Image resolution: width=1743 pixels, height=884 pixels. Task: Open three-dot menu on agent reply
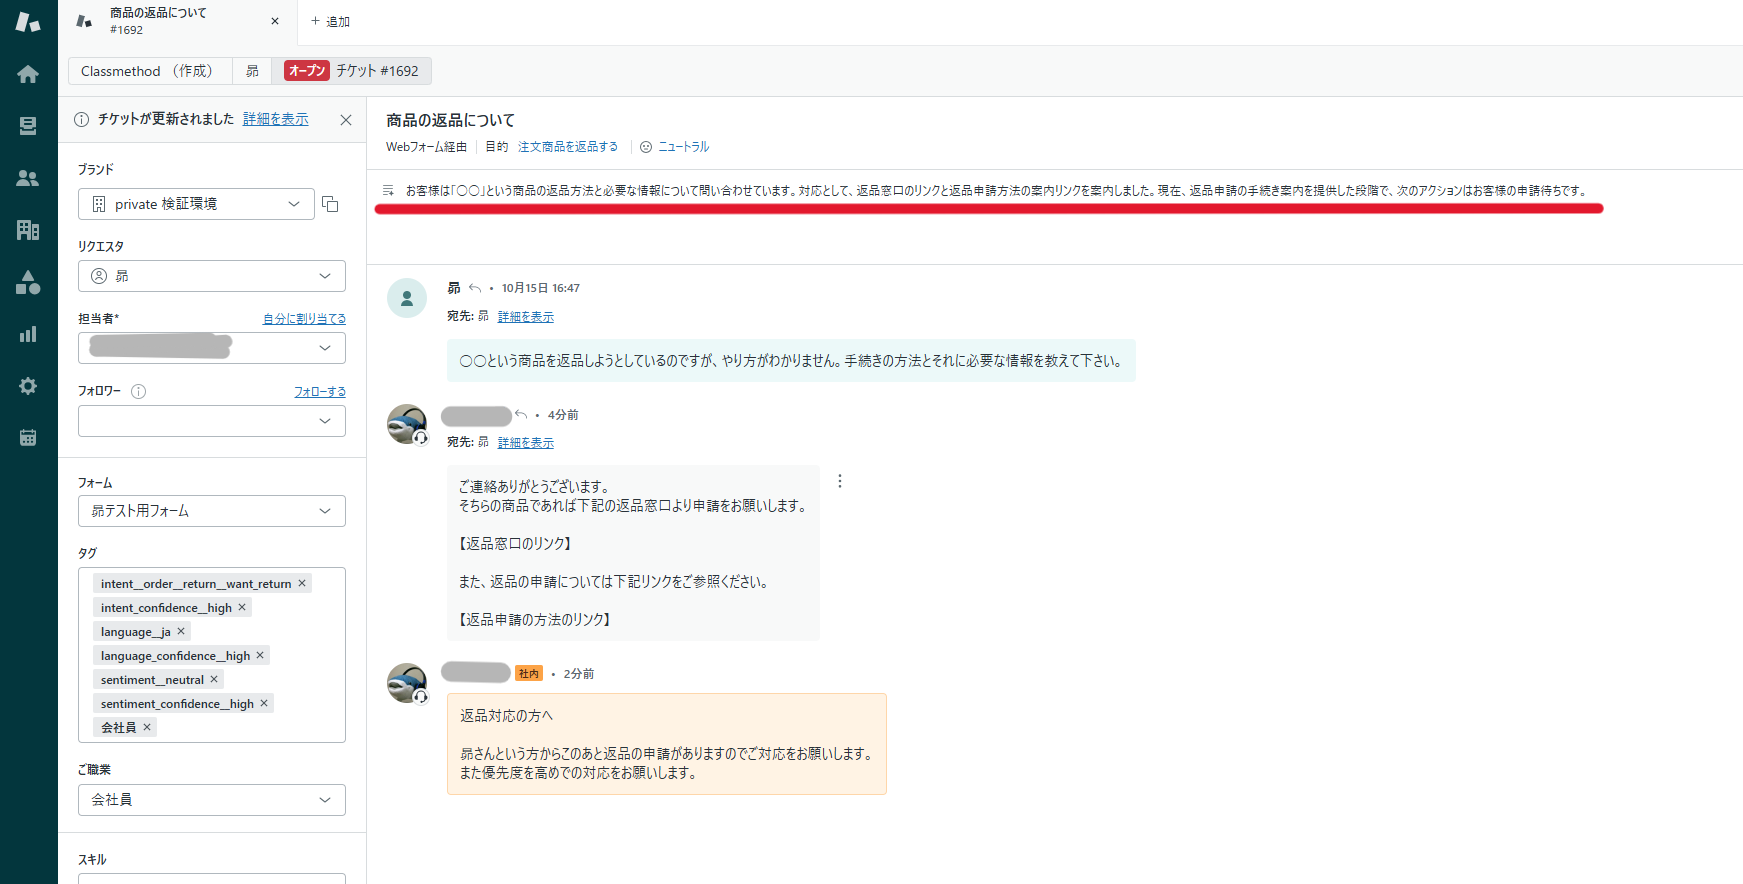point(840,481)
